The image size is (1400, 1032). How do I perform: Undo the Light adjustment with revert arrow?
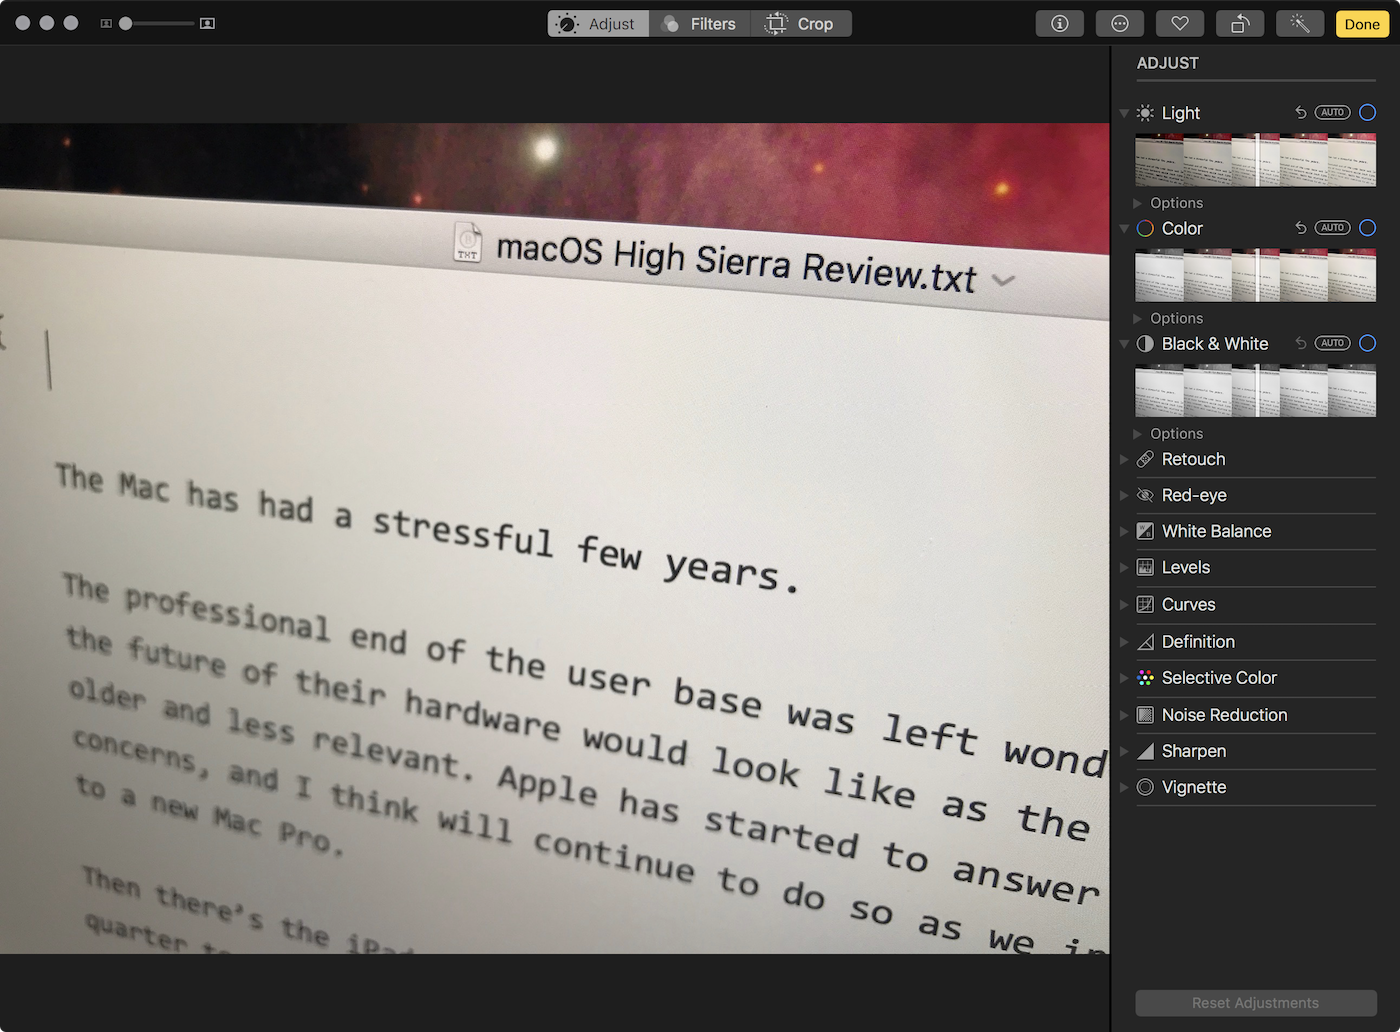(x=1301, y=113)
